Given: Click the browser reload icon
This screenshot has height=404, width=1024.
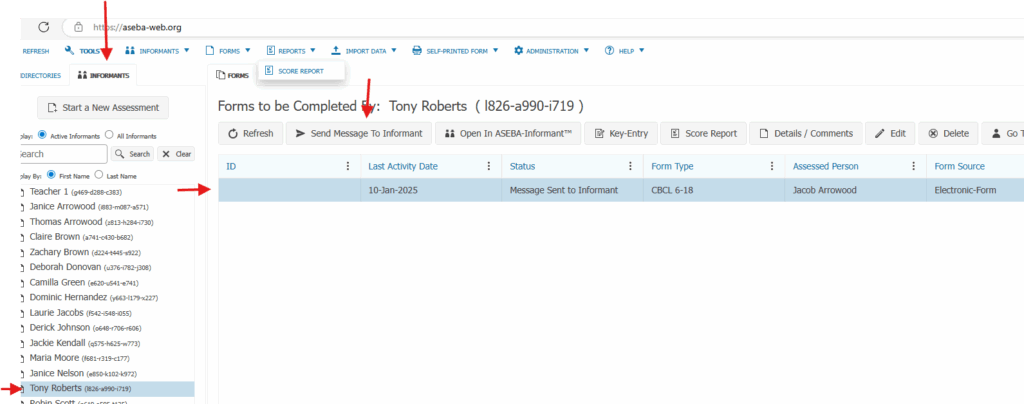Looking at the screenshot, I should 44,27.
